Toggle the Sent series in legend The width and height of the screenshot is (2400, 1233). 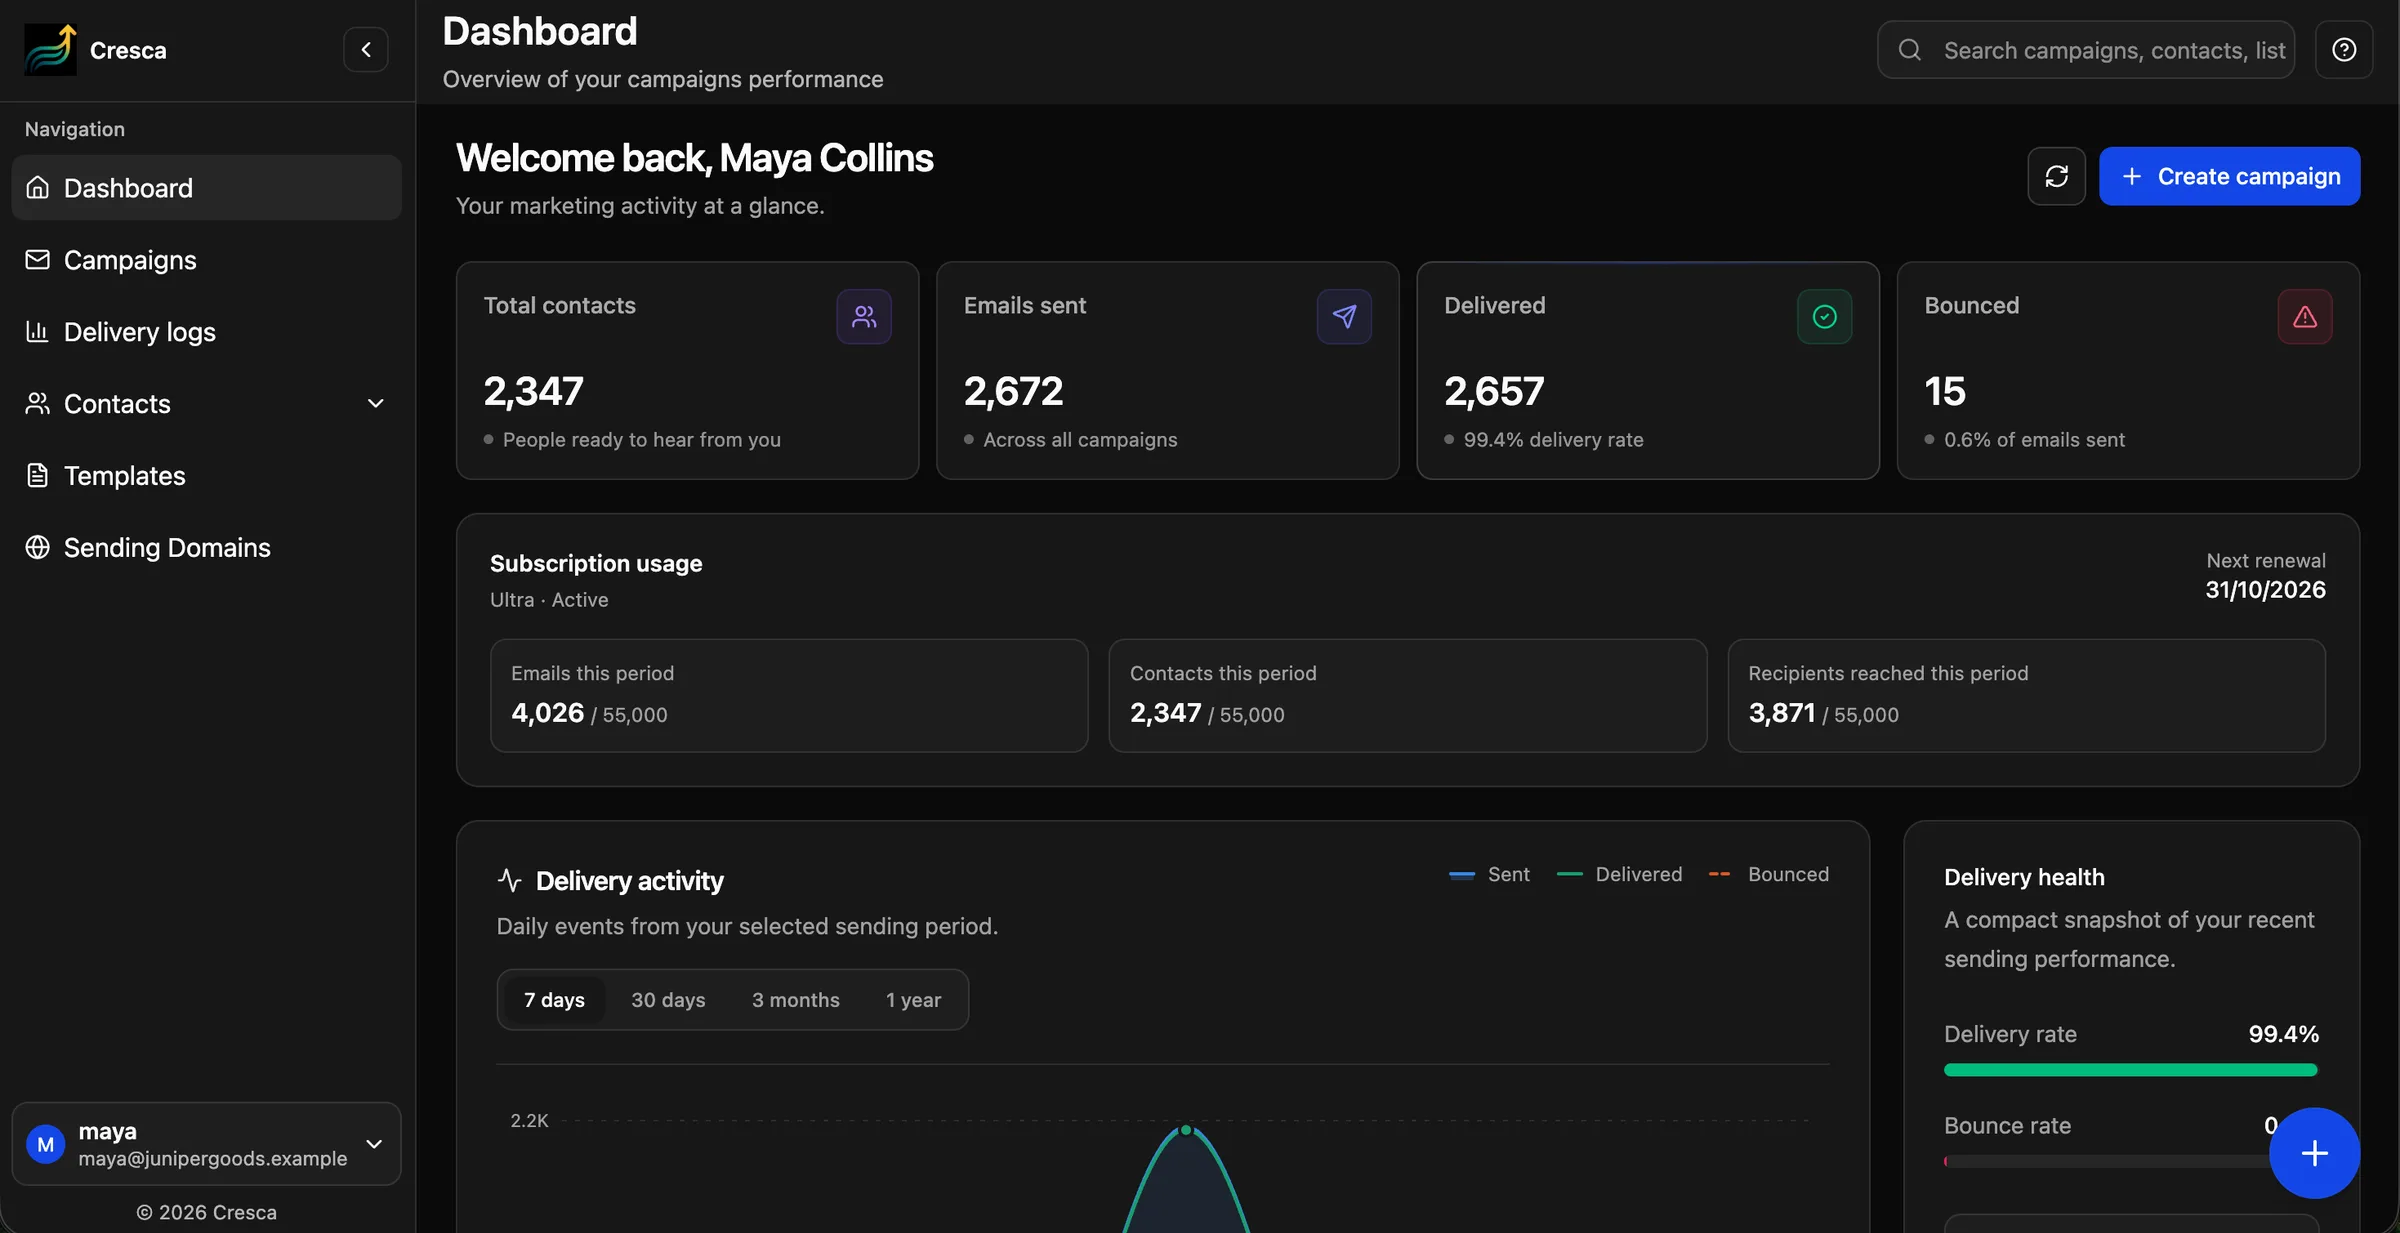tap(1489, 874)
